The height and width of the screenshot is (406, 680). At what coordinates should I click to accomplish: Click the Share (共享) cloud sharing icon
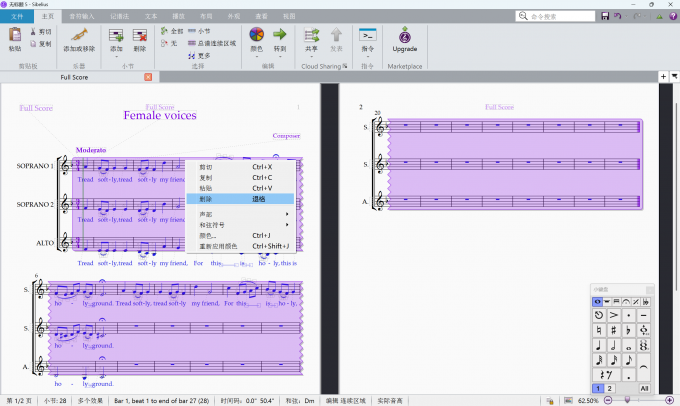pos(311,35)
